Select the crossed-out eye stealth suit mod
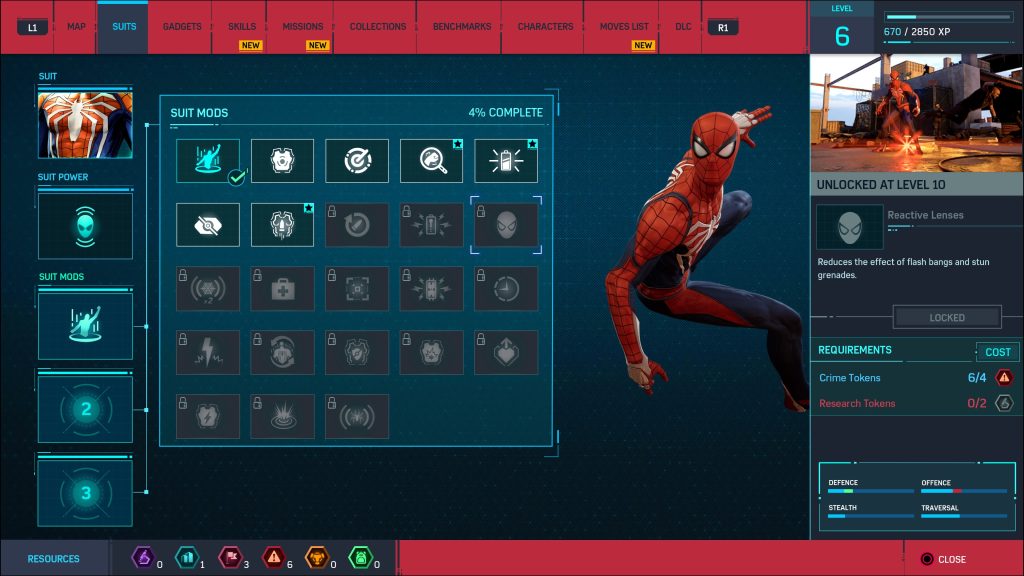Viewport: 1024px width, 576px height. 207,224
